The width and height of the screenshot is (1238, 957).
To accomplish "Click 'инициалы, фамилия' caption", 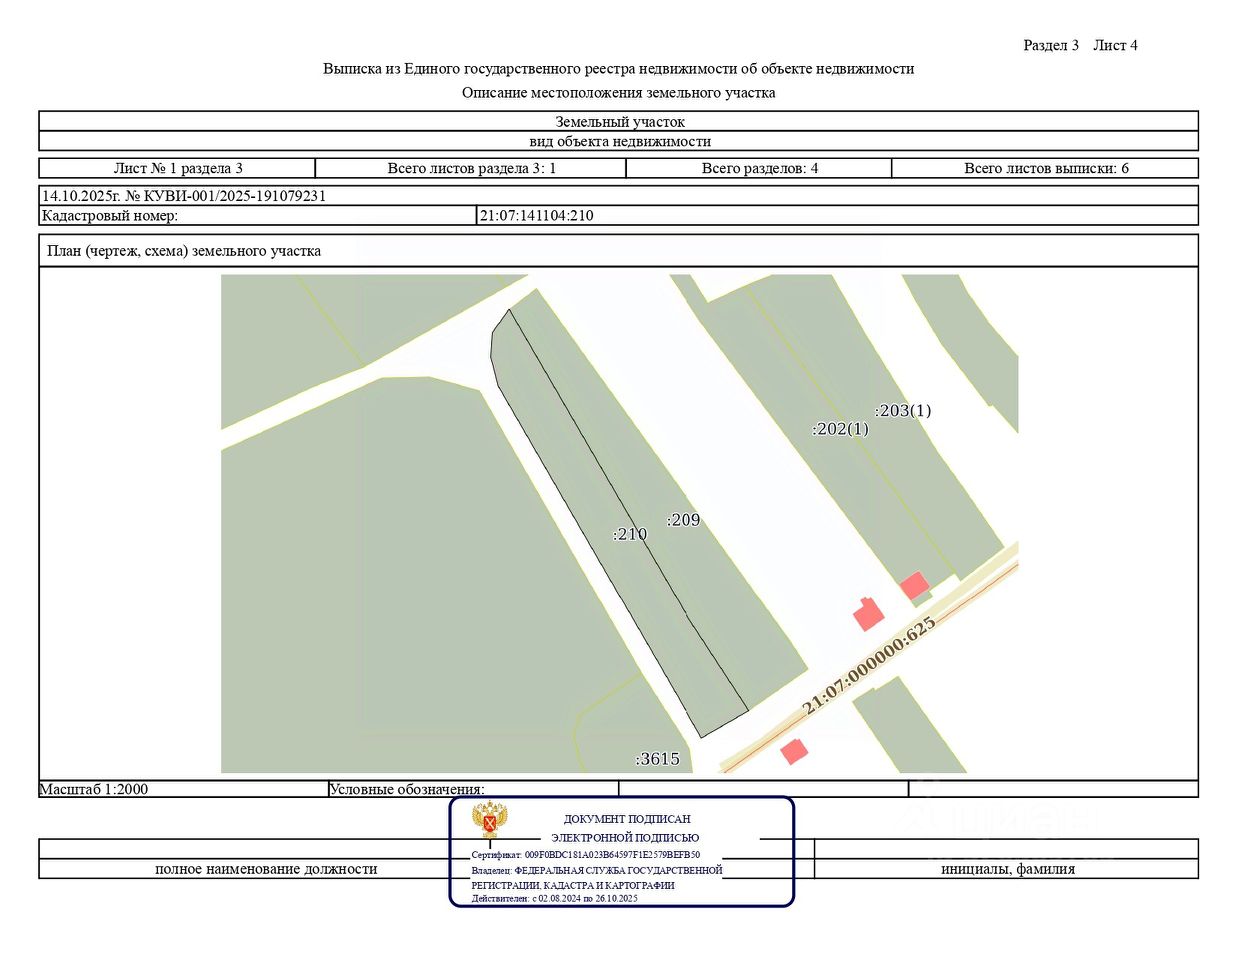I will click(x=1008, y=869).
